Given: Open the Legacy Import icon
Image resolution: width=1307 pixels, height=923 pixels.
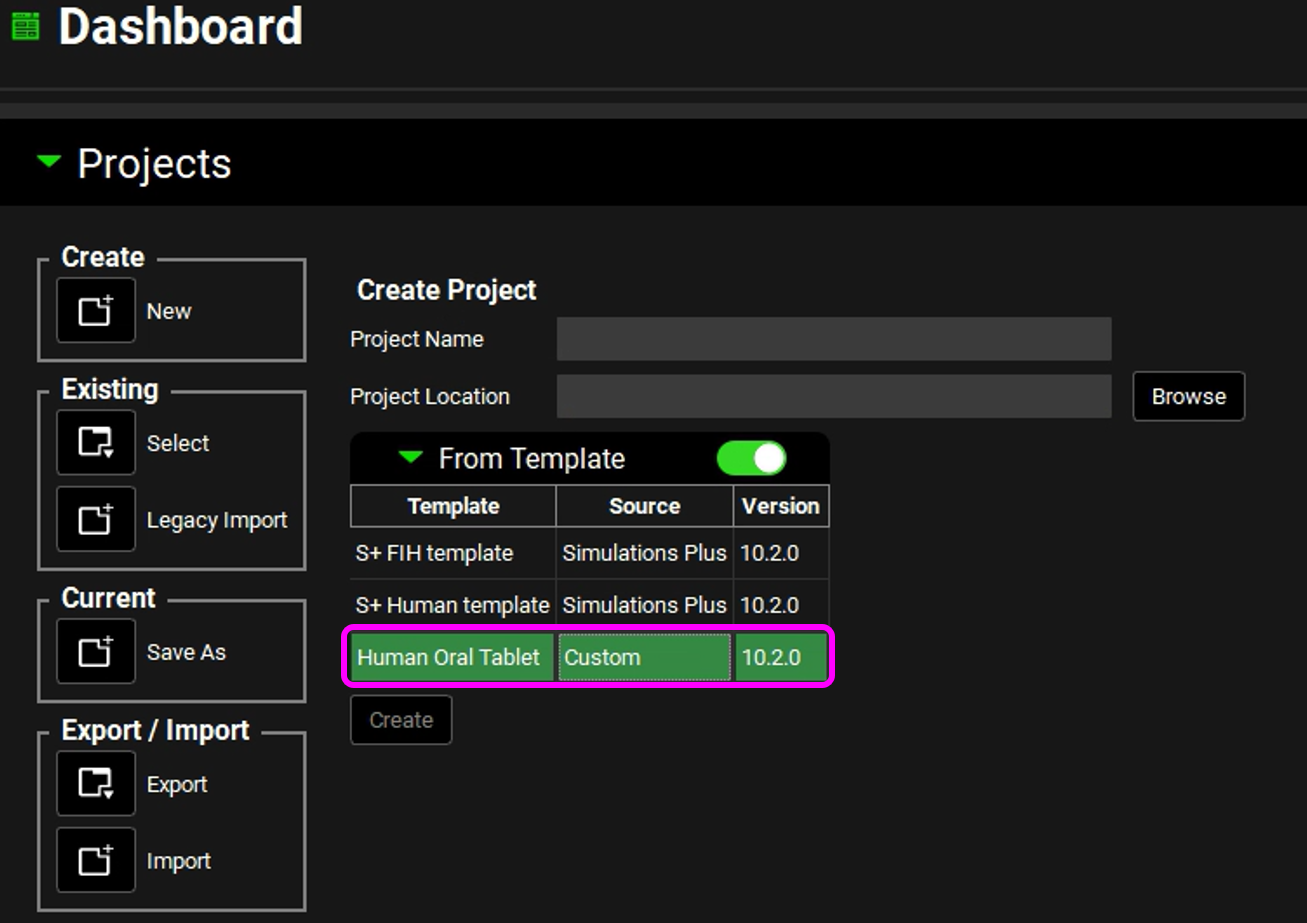Looking at the screenshot, I should pyautogui.click(x=96, y=520).
